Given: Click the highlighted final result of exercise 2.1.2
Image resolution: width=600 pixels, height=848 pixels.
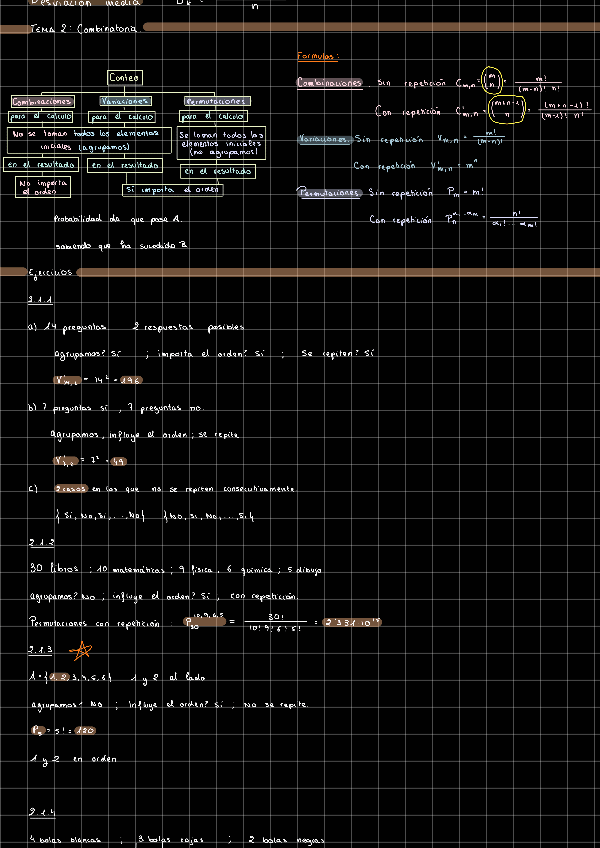Looking at the screenshot, I should [x=349, y=622].
